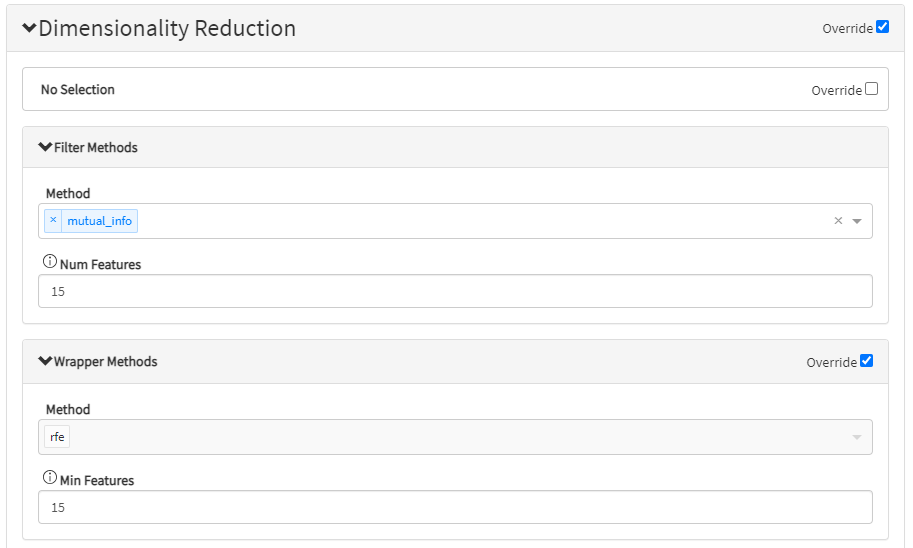Click the Num Features info icon
Viewport: 913px width, 548px height.
coord(50,262)
